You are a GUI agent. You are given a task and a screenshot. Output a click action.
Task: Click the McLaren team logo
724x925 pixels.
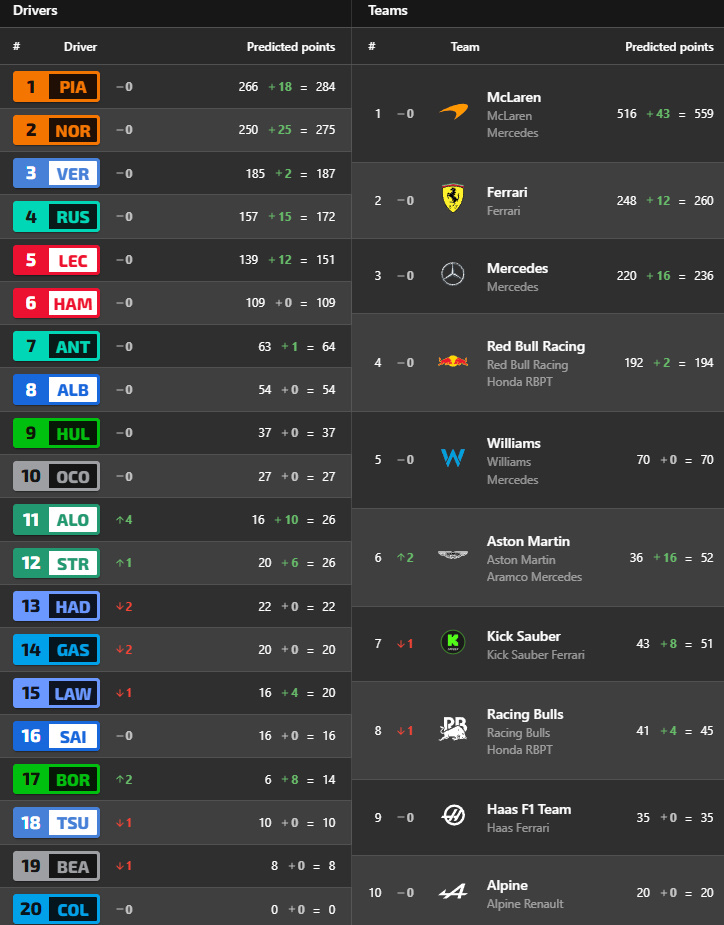pyautogui.click(x=453, y=112)
